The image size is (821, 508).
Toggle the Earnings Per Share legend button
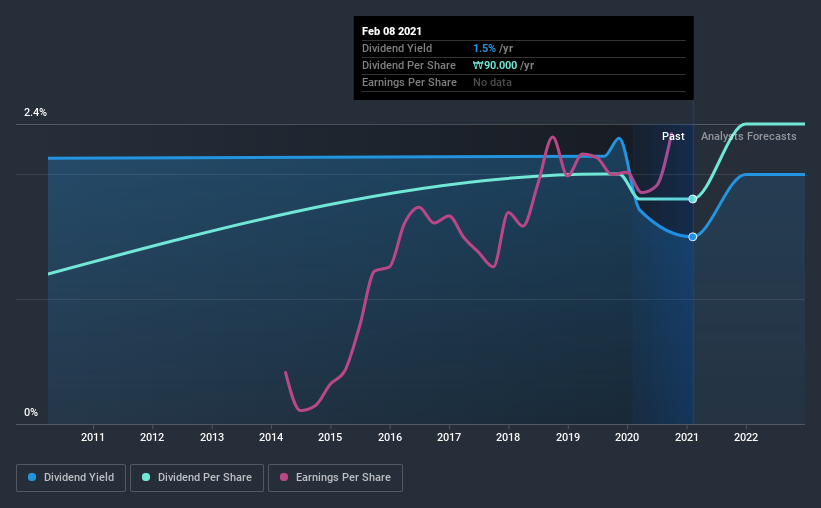coord(336,478)
